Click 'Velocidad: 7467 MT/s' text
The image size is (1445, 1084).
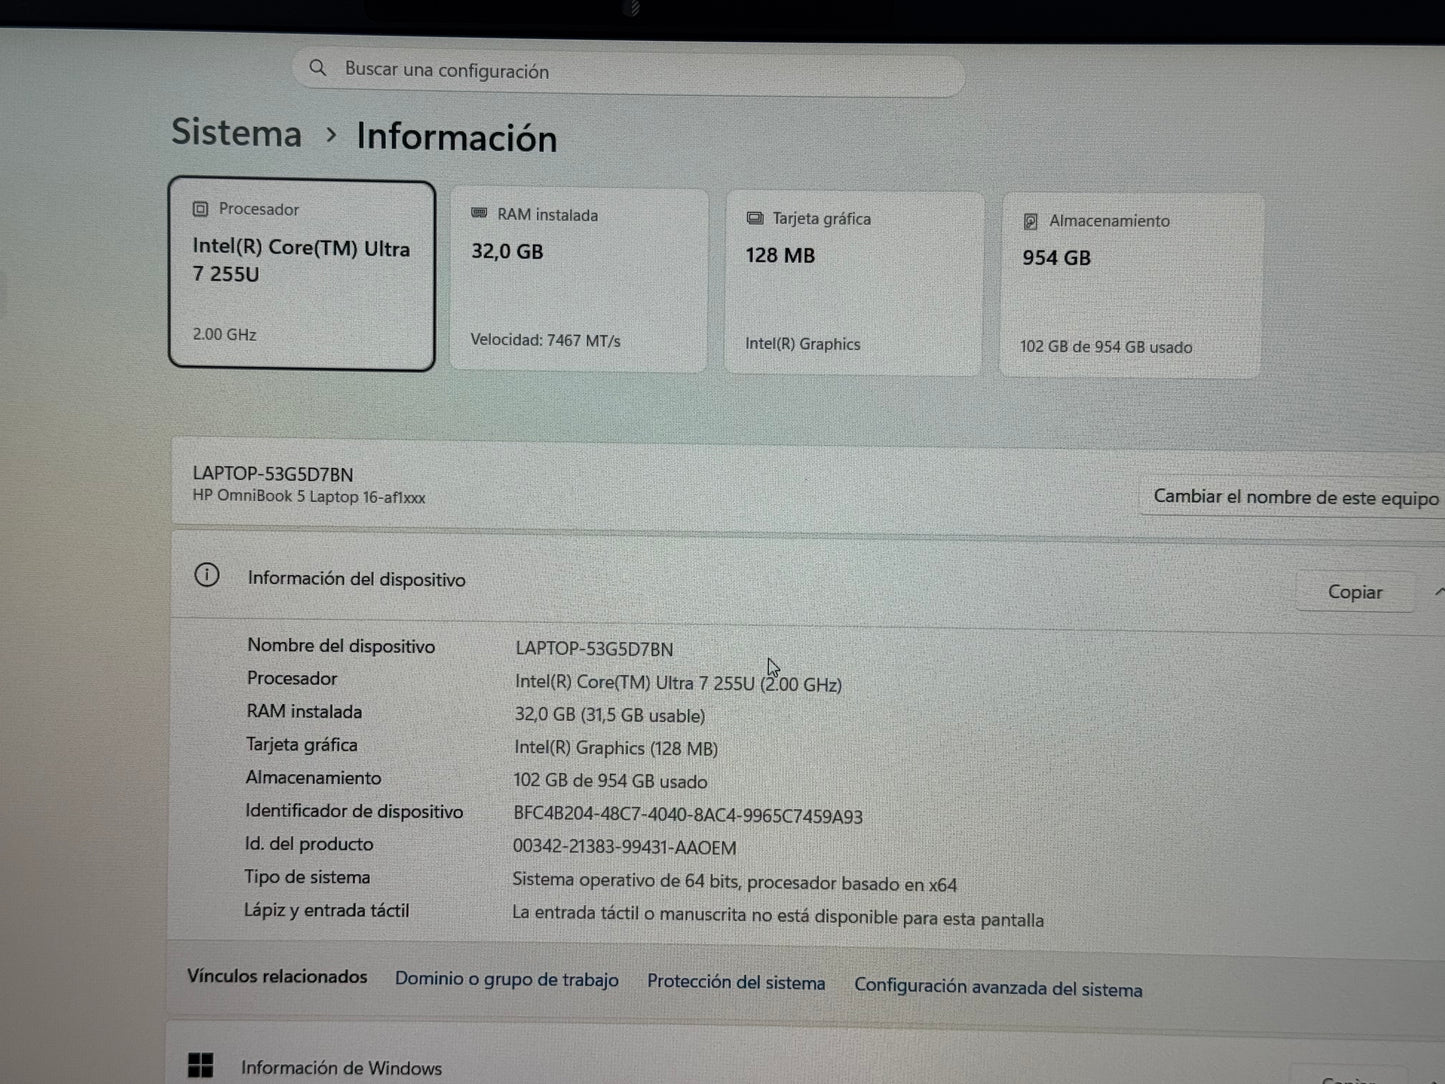click(545, 341)
